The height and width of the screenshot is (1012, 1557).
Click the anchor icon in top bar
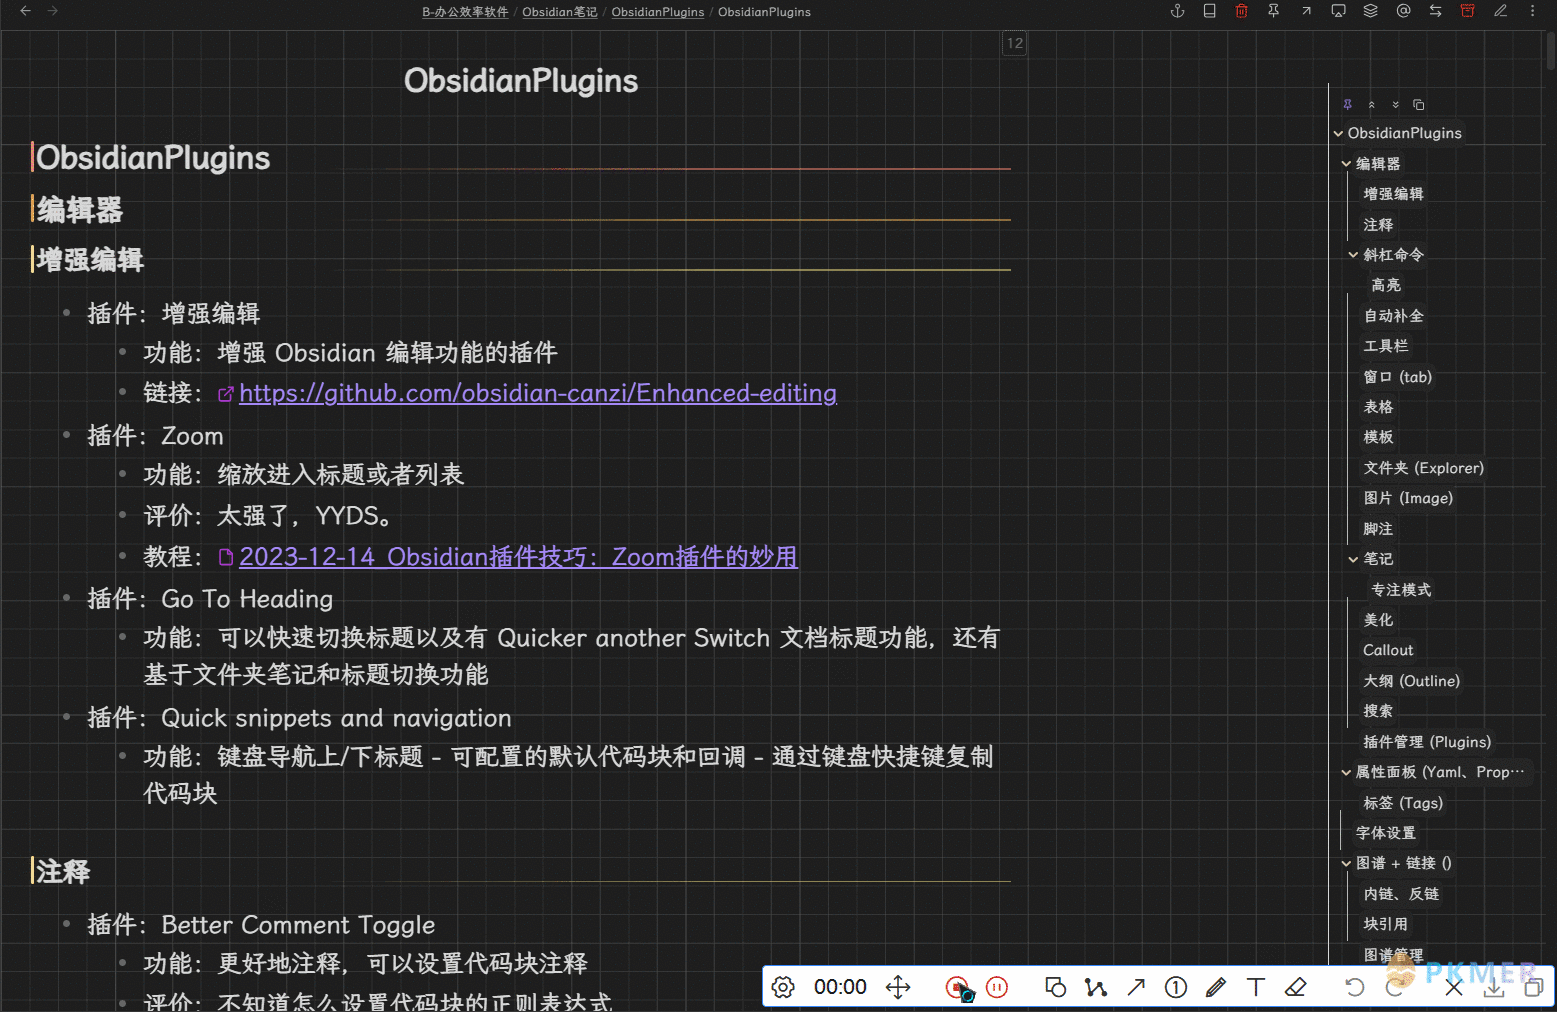pos(1177,11)
